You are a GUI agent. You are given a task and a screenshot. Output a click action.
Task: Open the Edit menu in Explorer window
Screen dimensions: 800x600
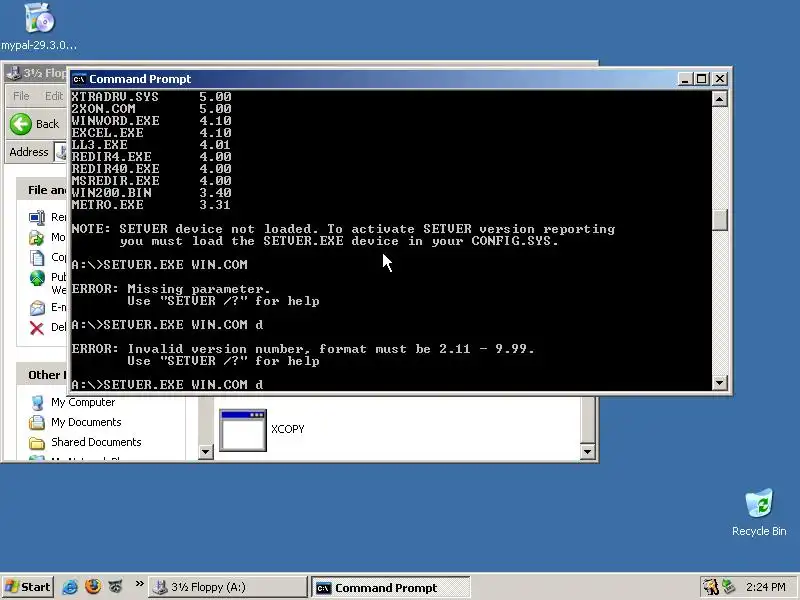[x=54, y=96]
